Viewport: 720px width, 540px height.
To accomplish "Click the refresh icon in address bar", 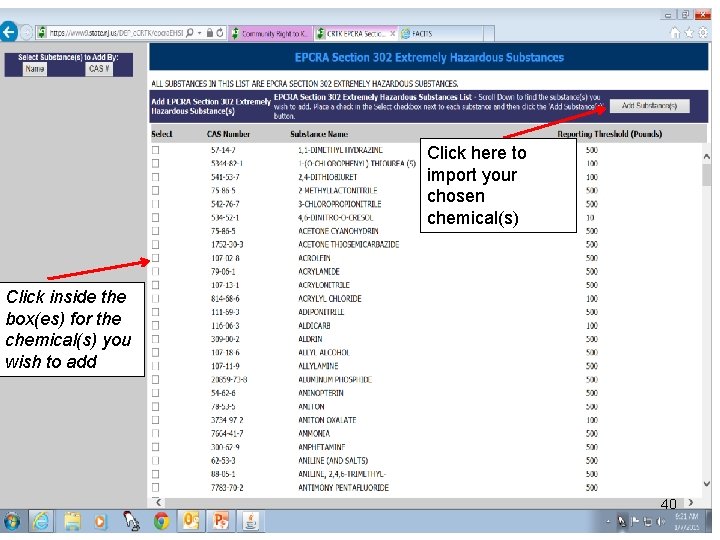I will coord(220,33).
